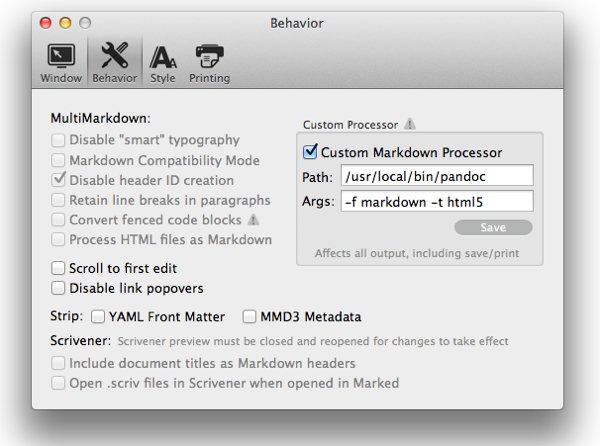The height and width of the screenshot is (446, 600).
Task: Open the Printing preferences printer icon
Action: click(x=209, y=56)
